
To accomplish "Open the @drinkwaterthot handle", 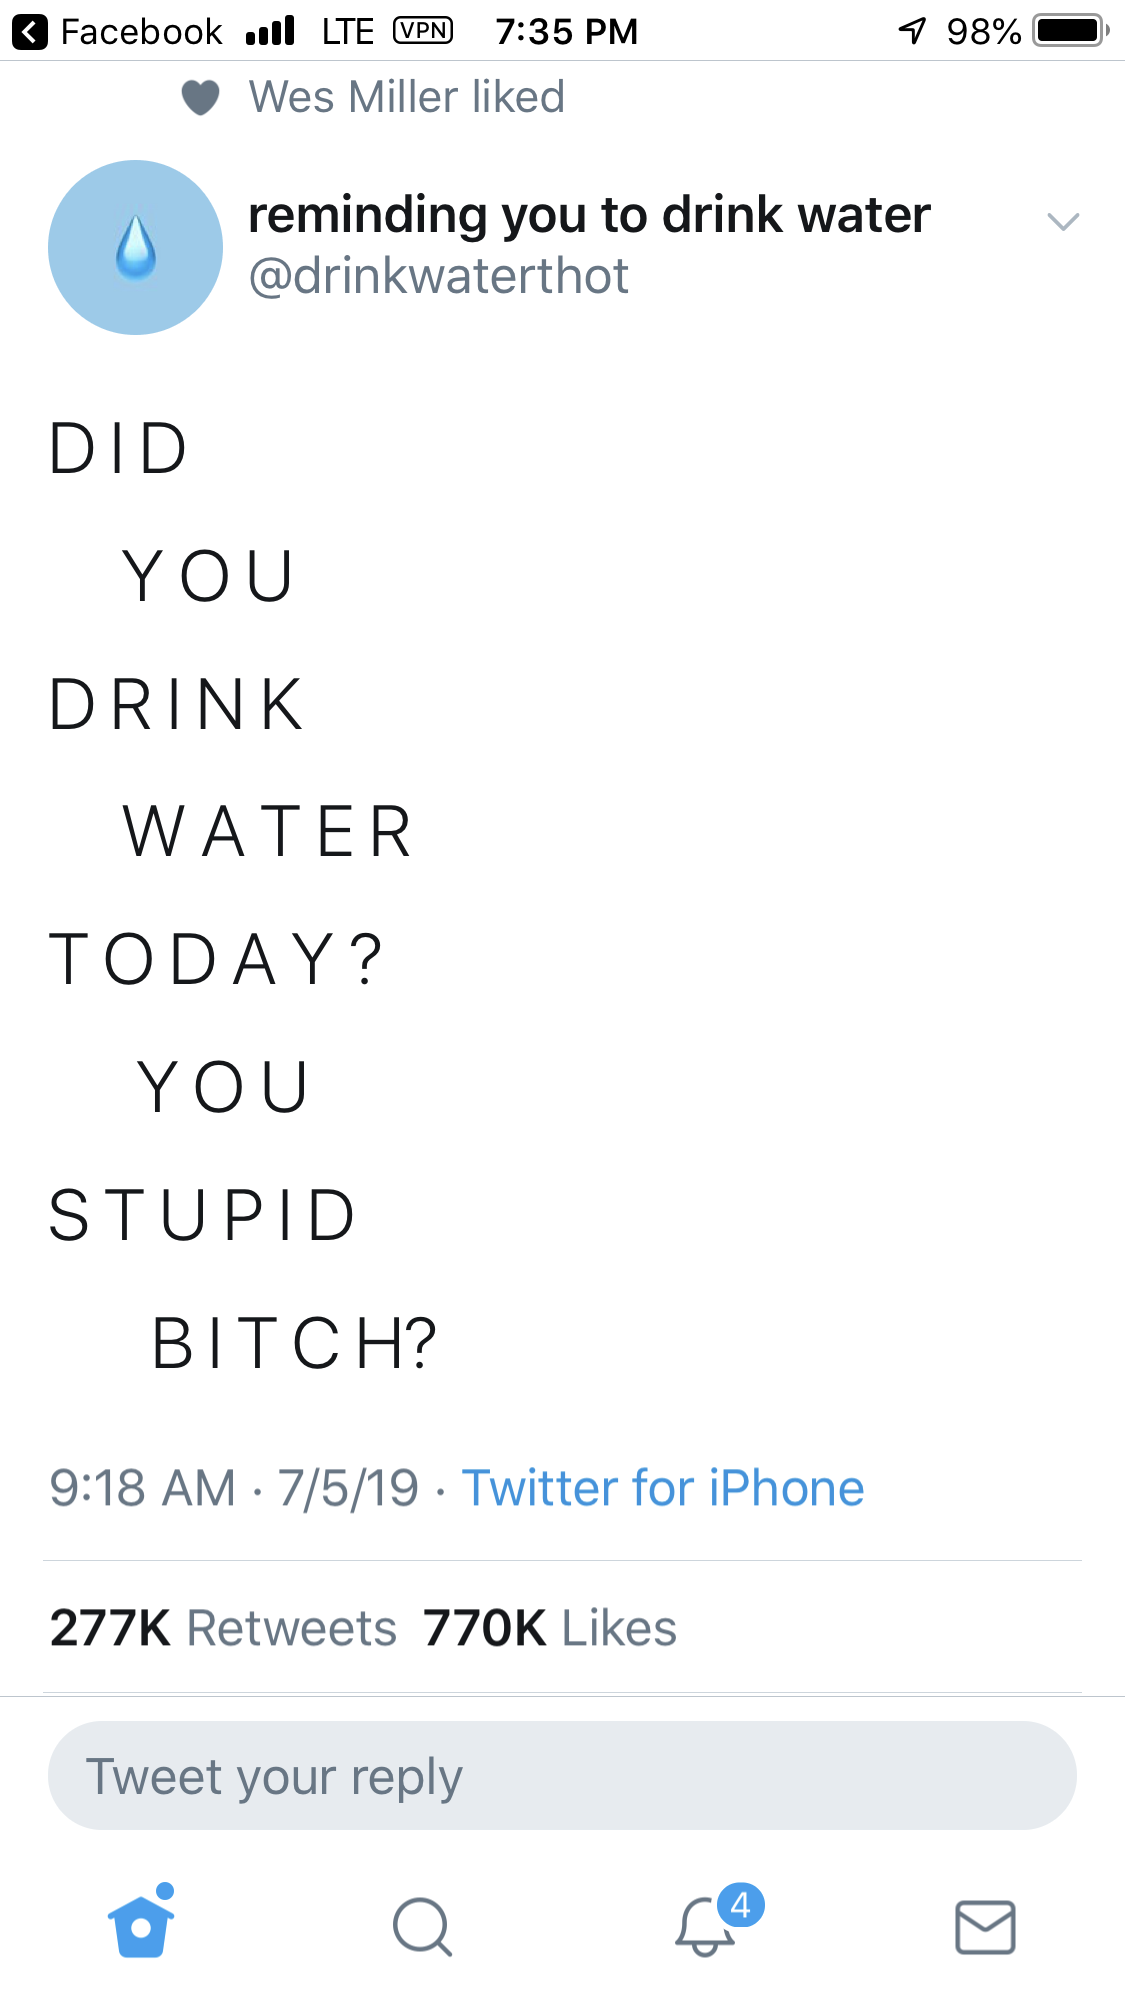I will coord(438,276).
